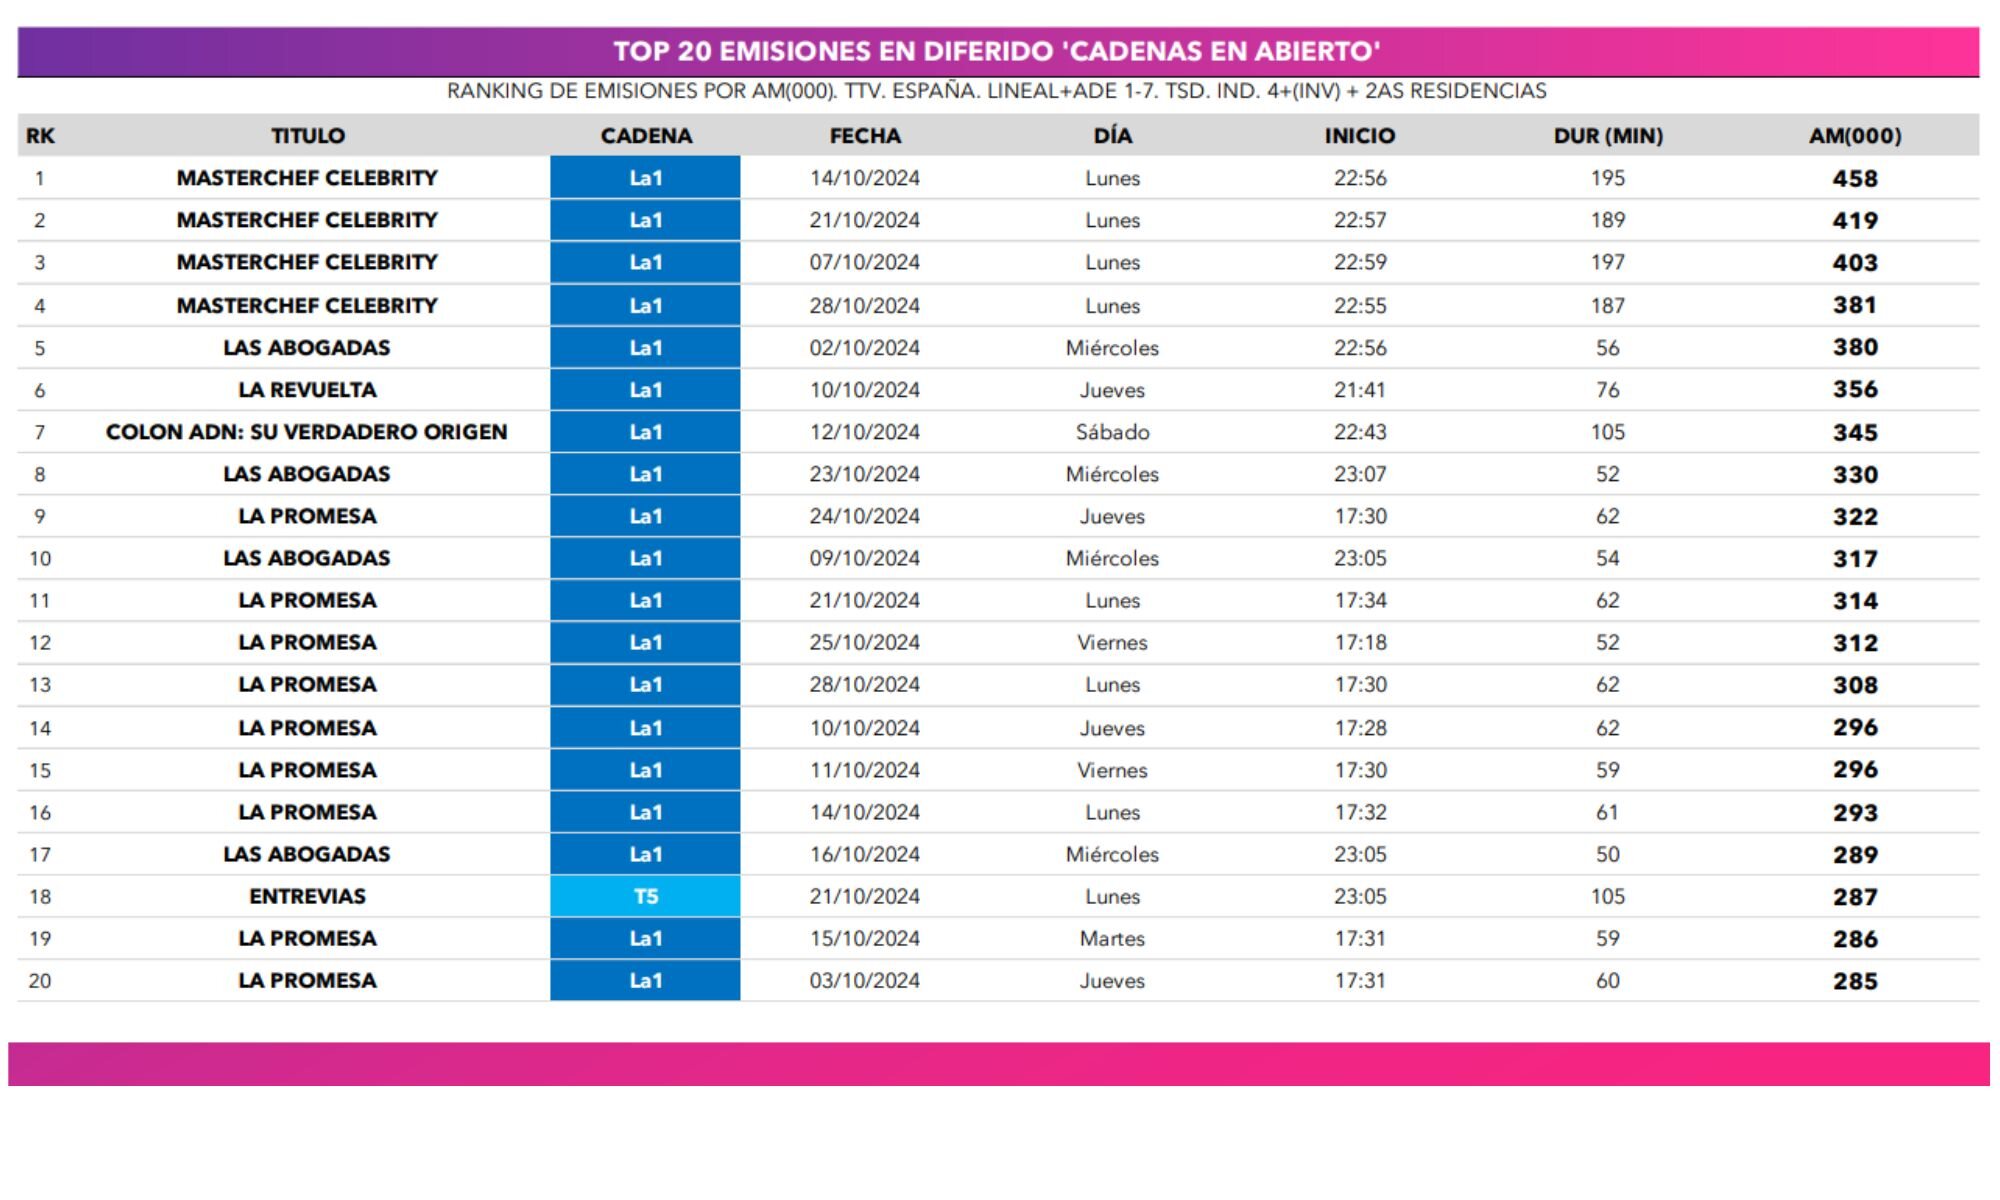Click the ENTREVIAS title cell
The height and width of the screenshot is (1200, 2000).
point(307,896)
